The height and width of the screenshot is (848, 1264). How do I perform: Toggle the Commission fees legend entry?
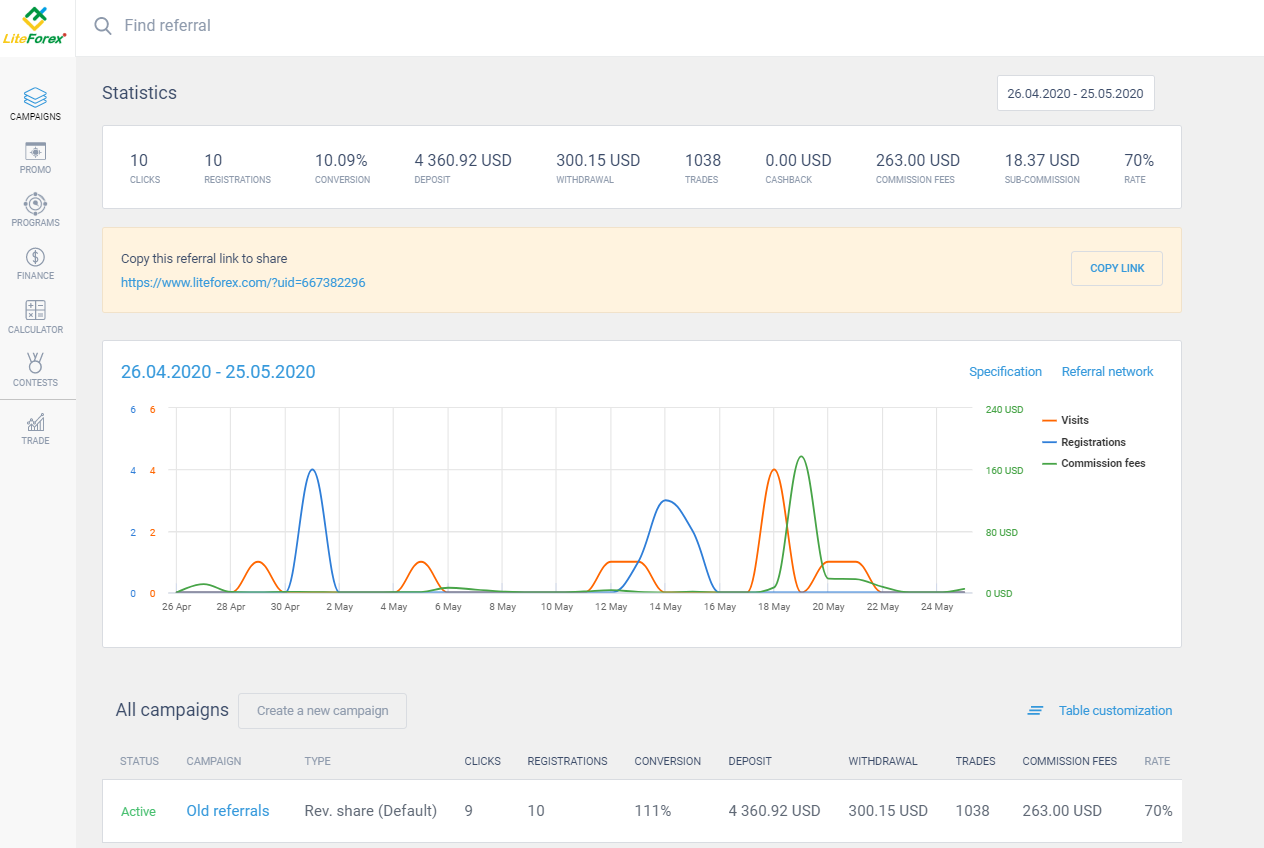click(1102, 464)
